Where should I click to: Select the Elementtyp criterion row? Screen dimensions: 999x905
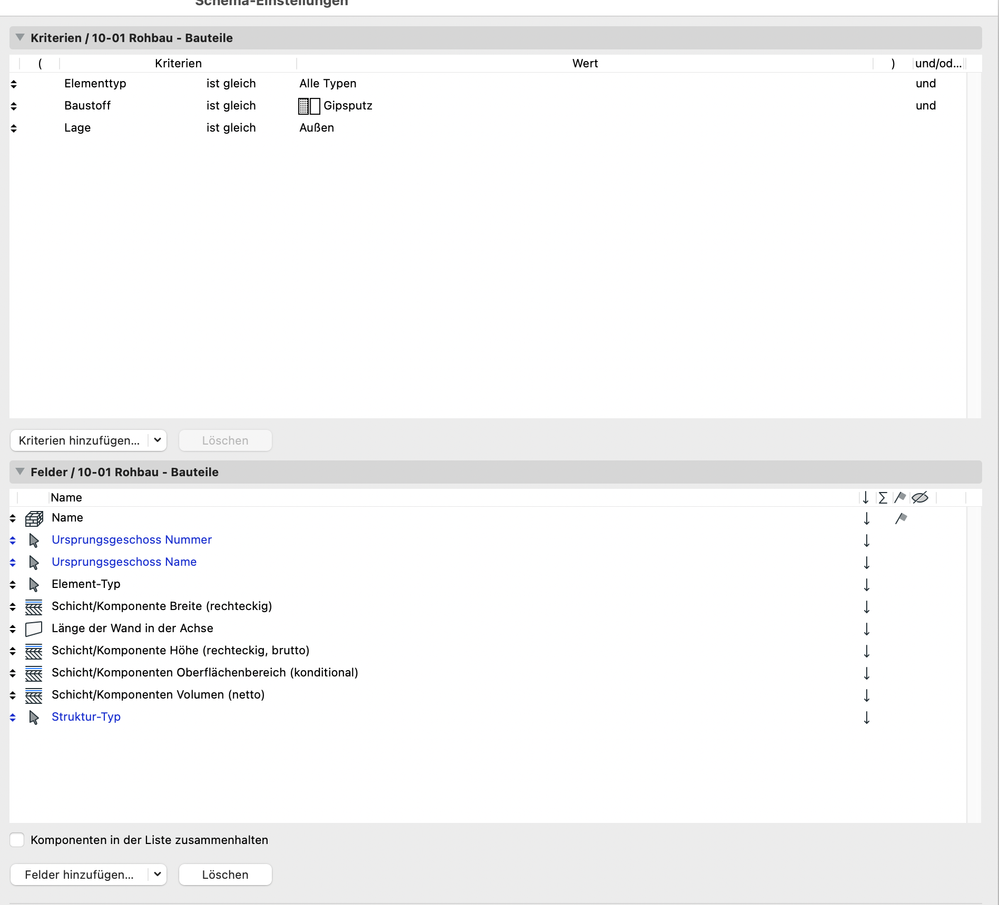[x=487, y=83]
